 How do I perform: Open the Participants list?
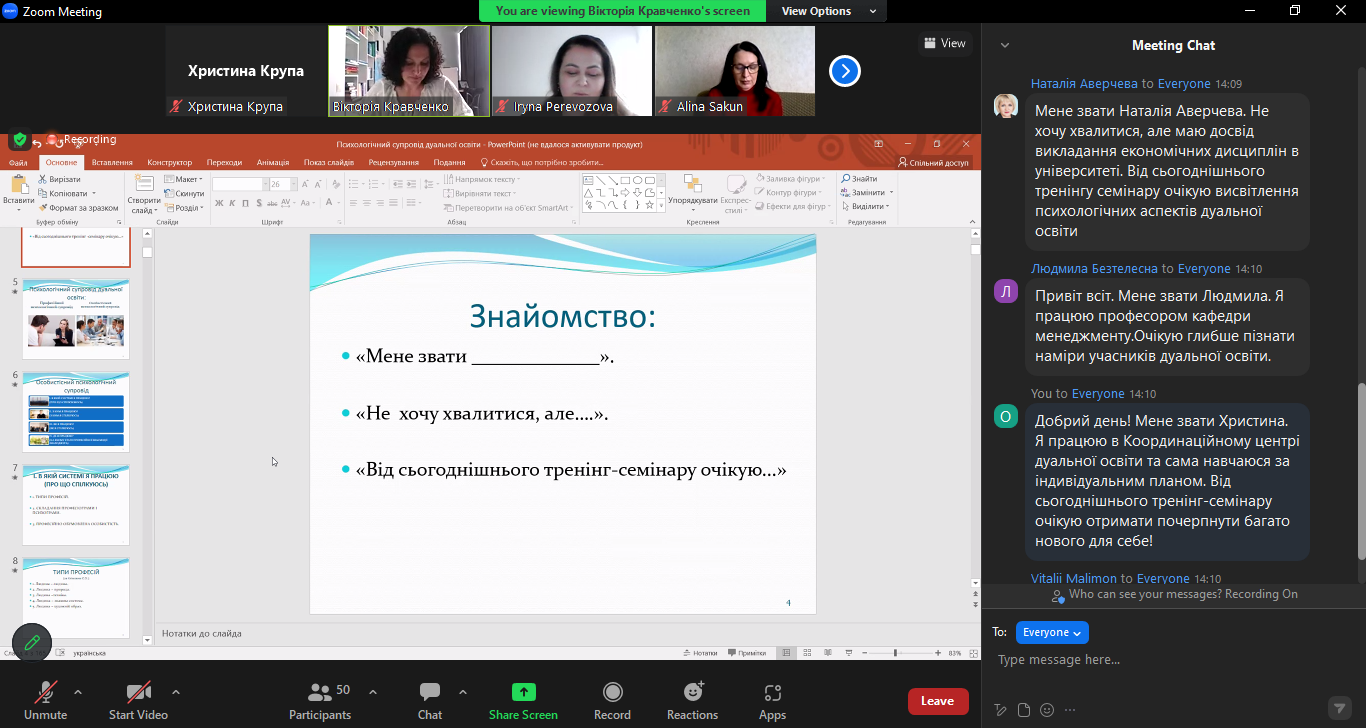(320, 692)
